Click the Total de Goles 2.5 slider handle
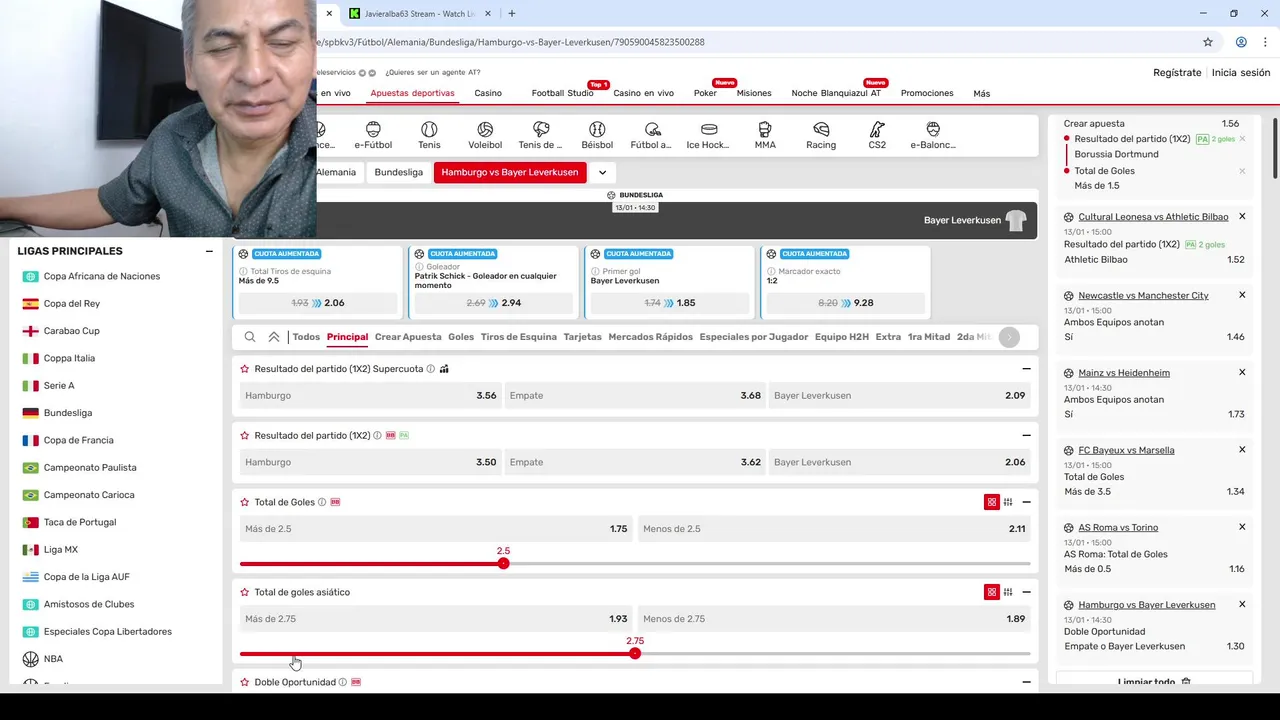 tap(504, 564)
